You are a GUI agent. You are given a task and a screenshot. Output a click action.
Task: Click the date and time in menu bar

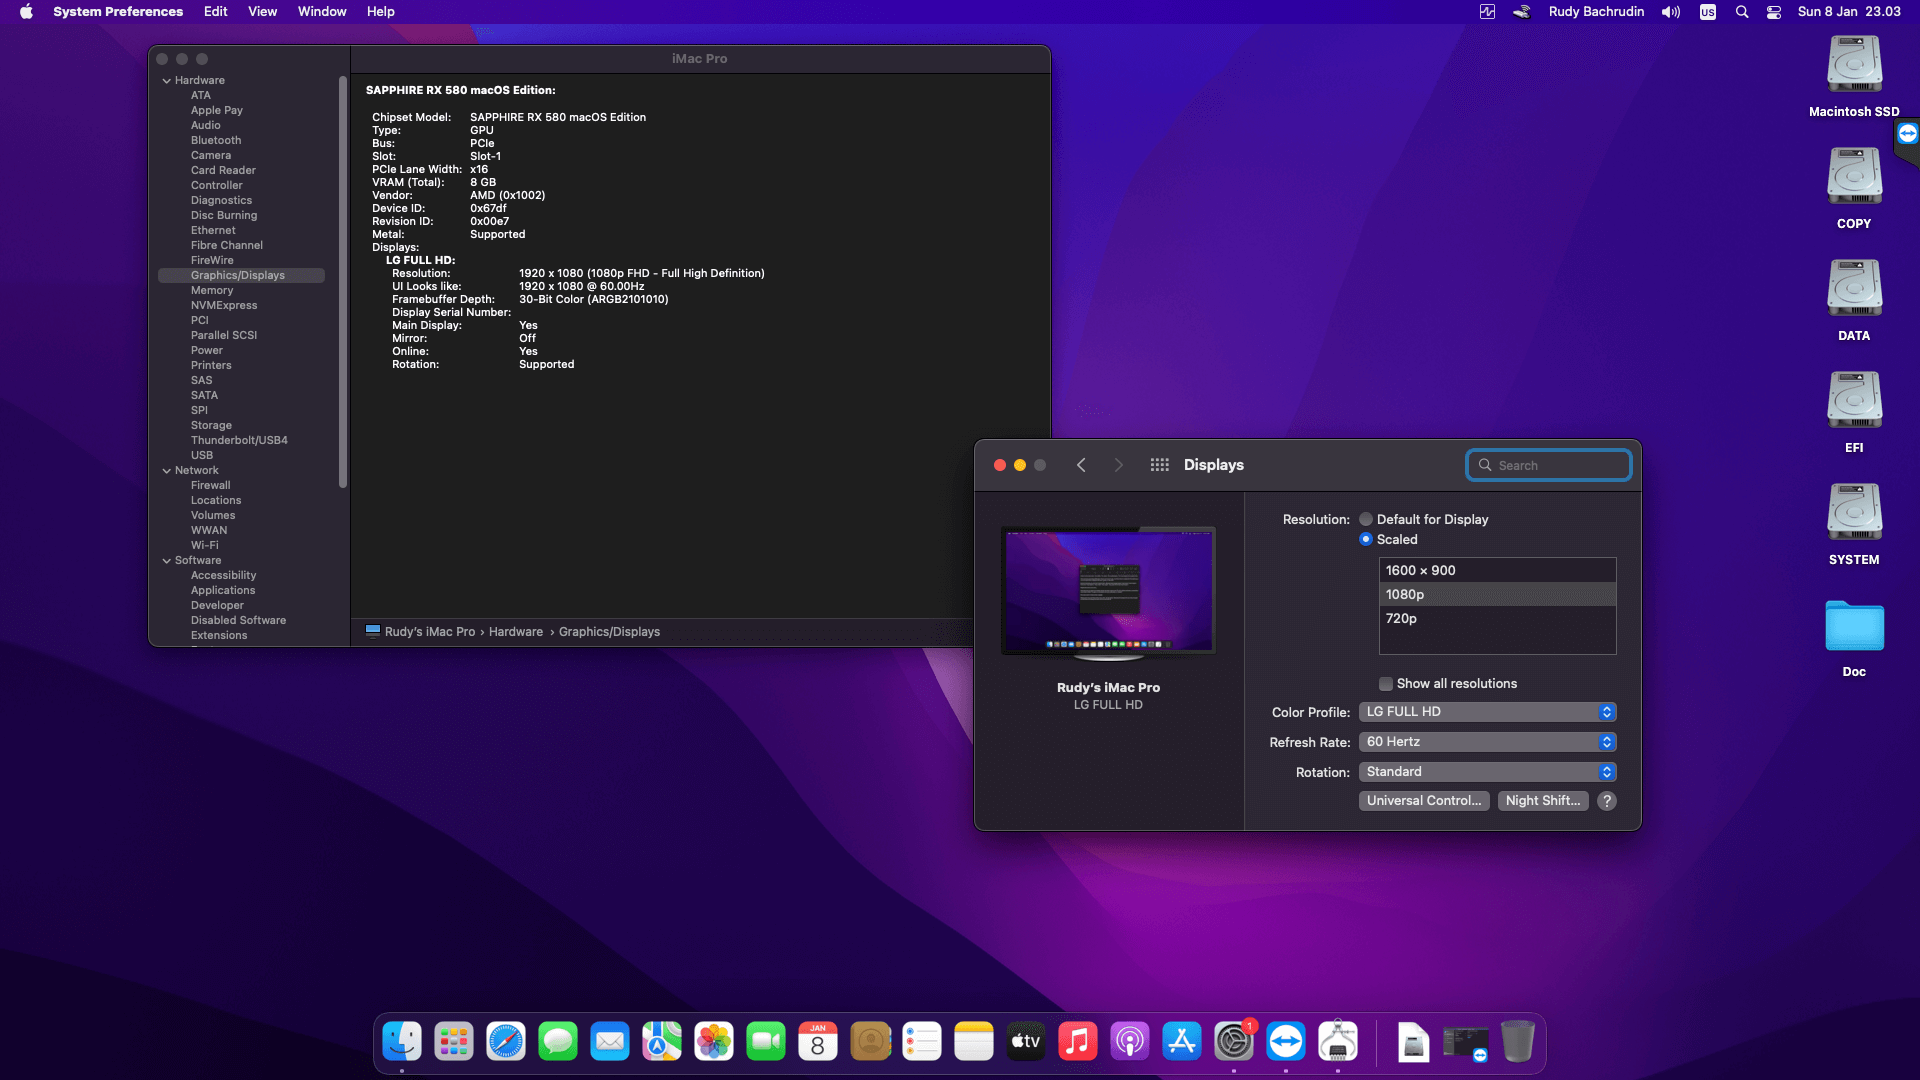(1849, 12)
